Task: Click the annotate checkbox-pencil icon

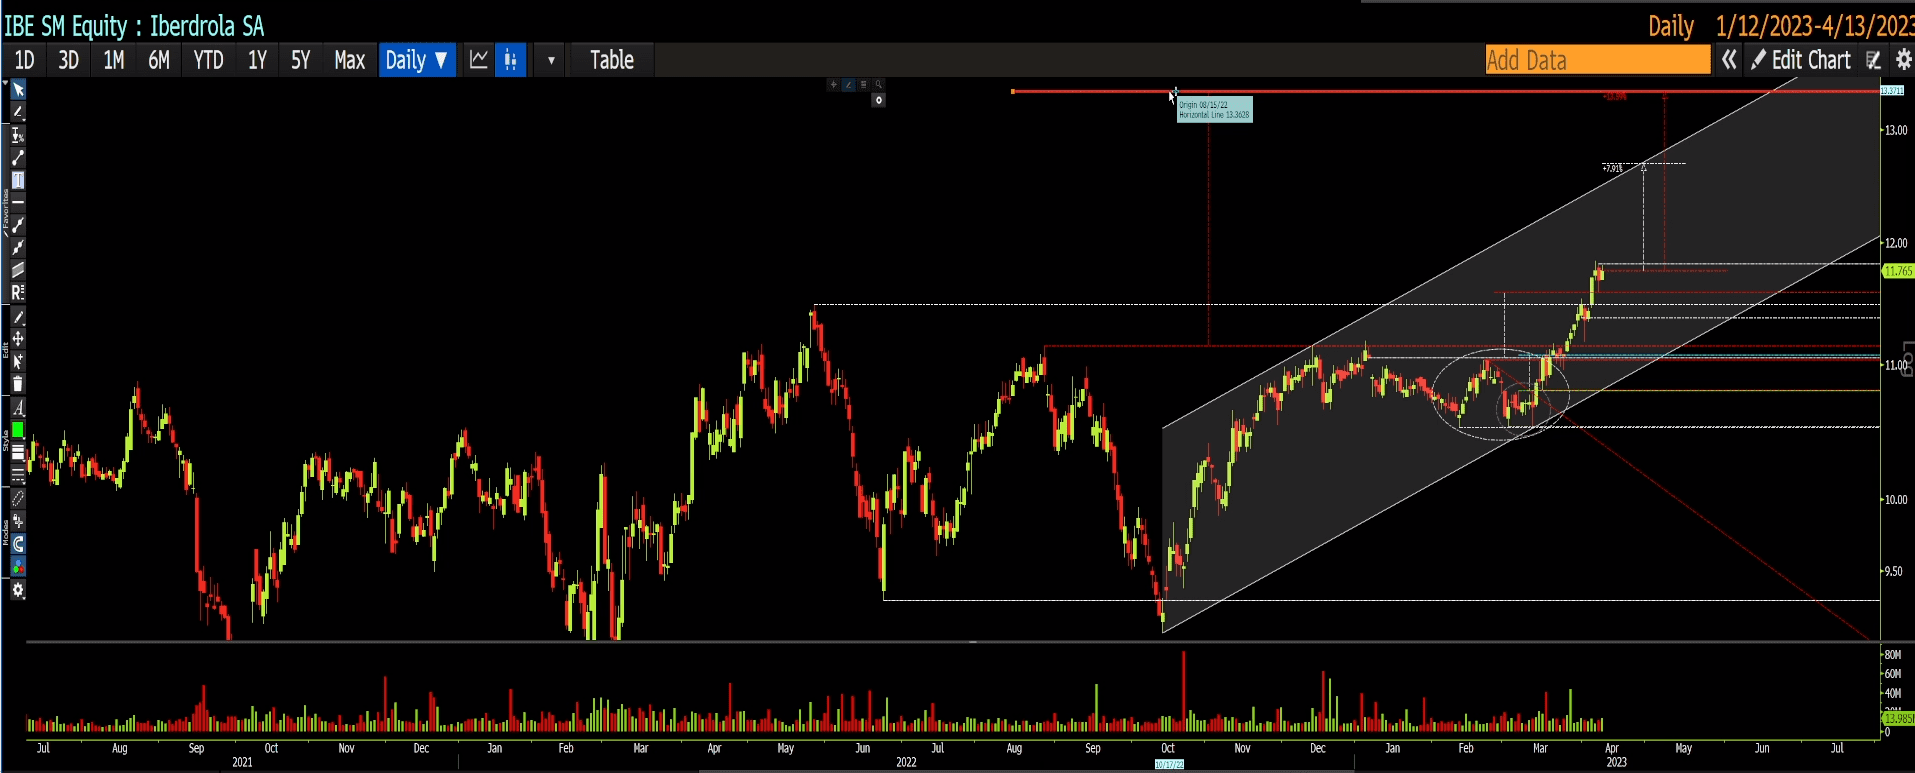Action: 1874,60
